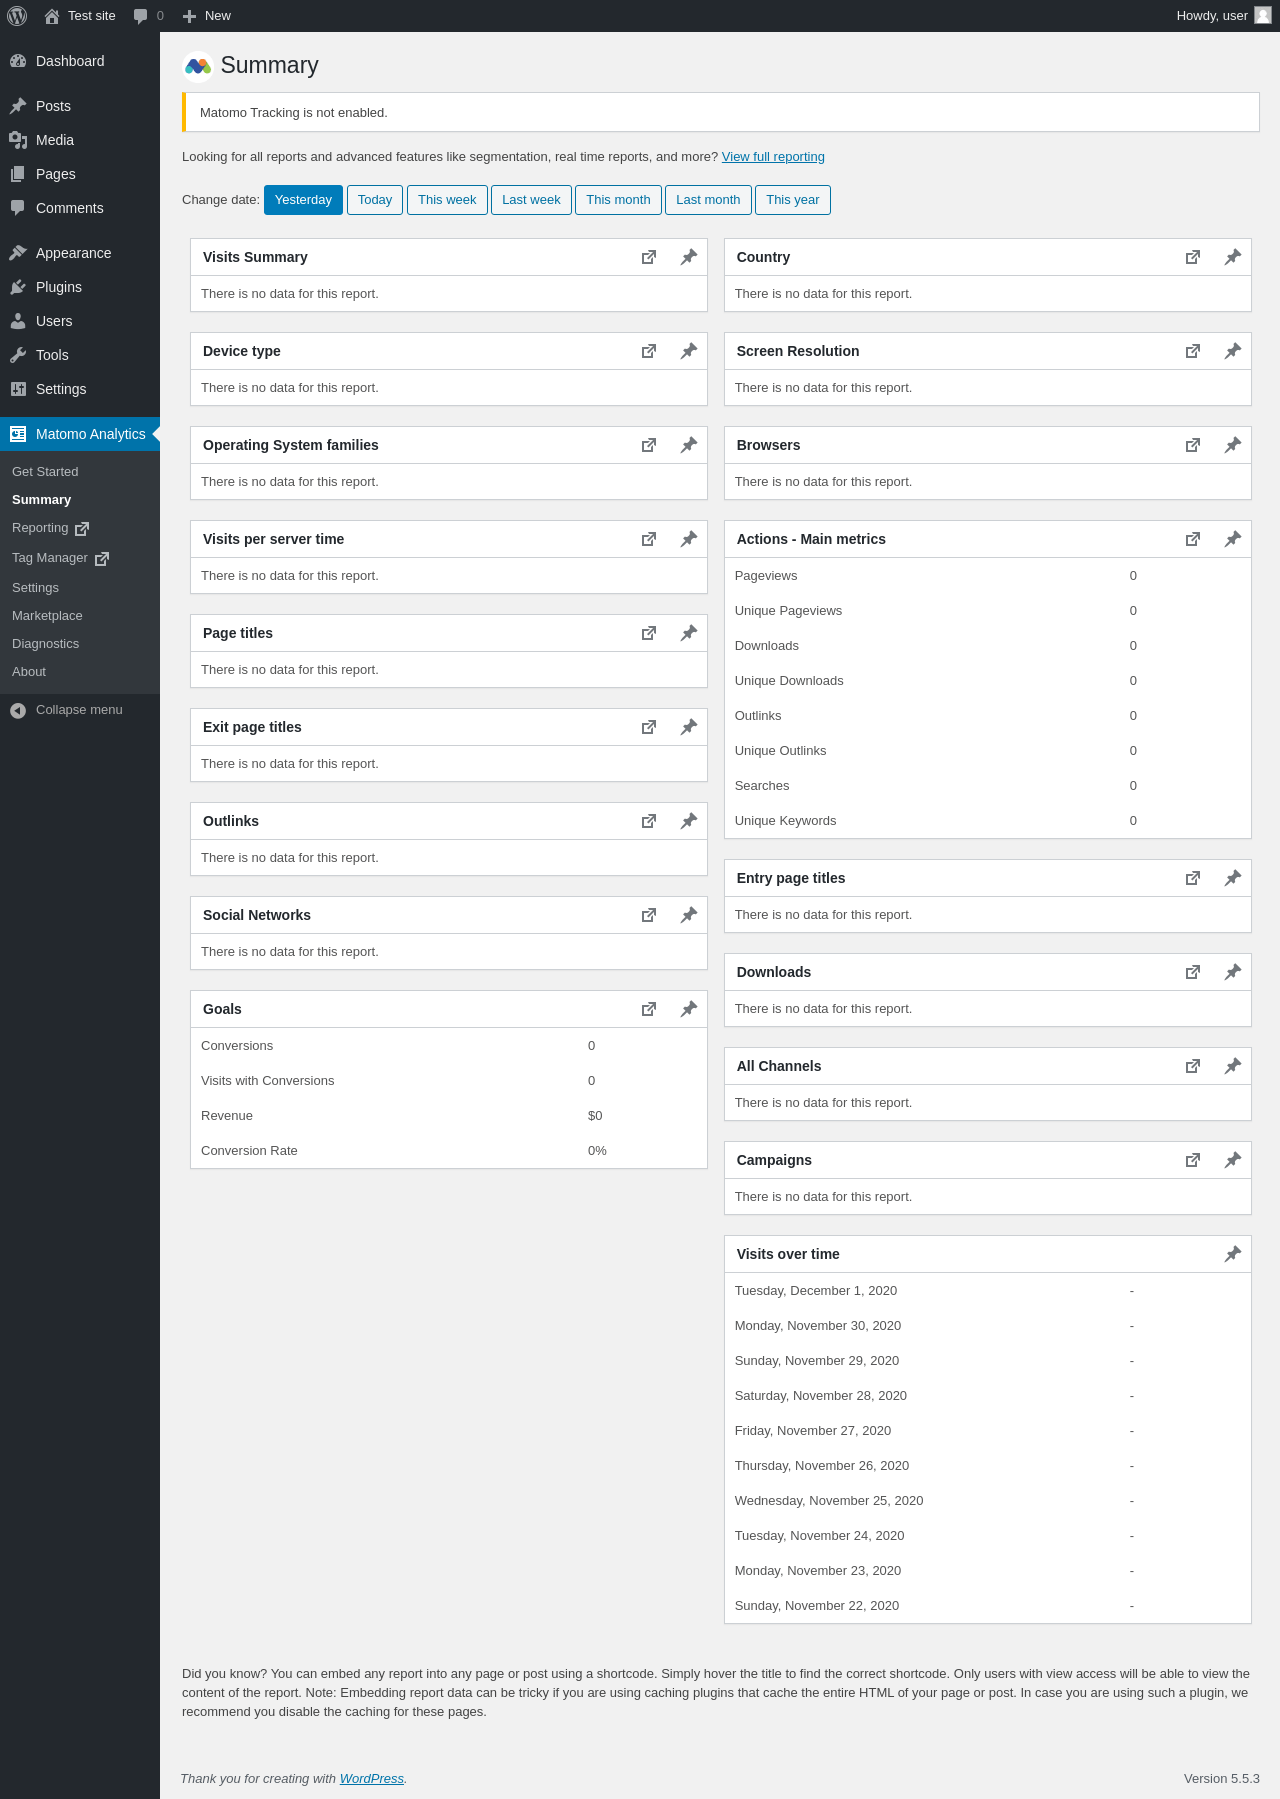This screenshot has height=1799, width=1280.
Task: Switch date range to This week
Action: [447, 200]
